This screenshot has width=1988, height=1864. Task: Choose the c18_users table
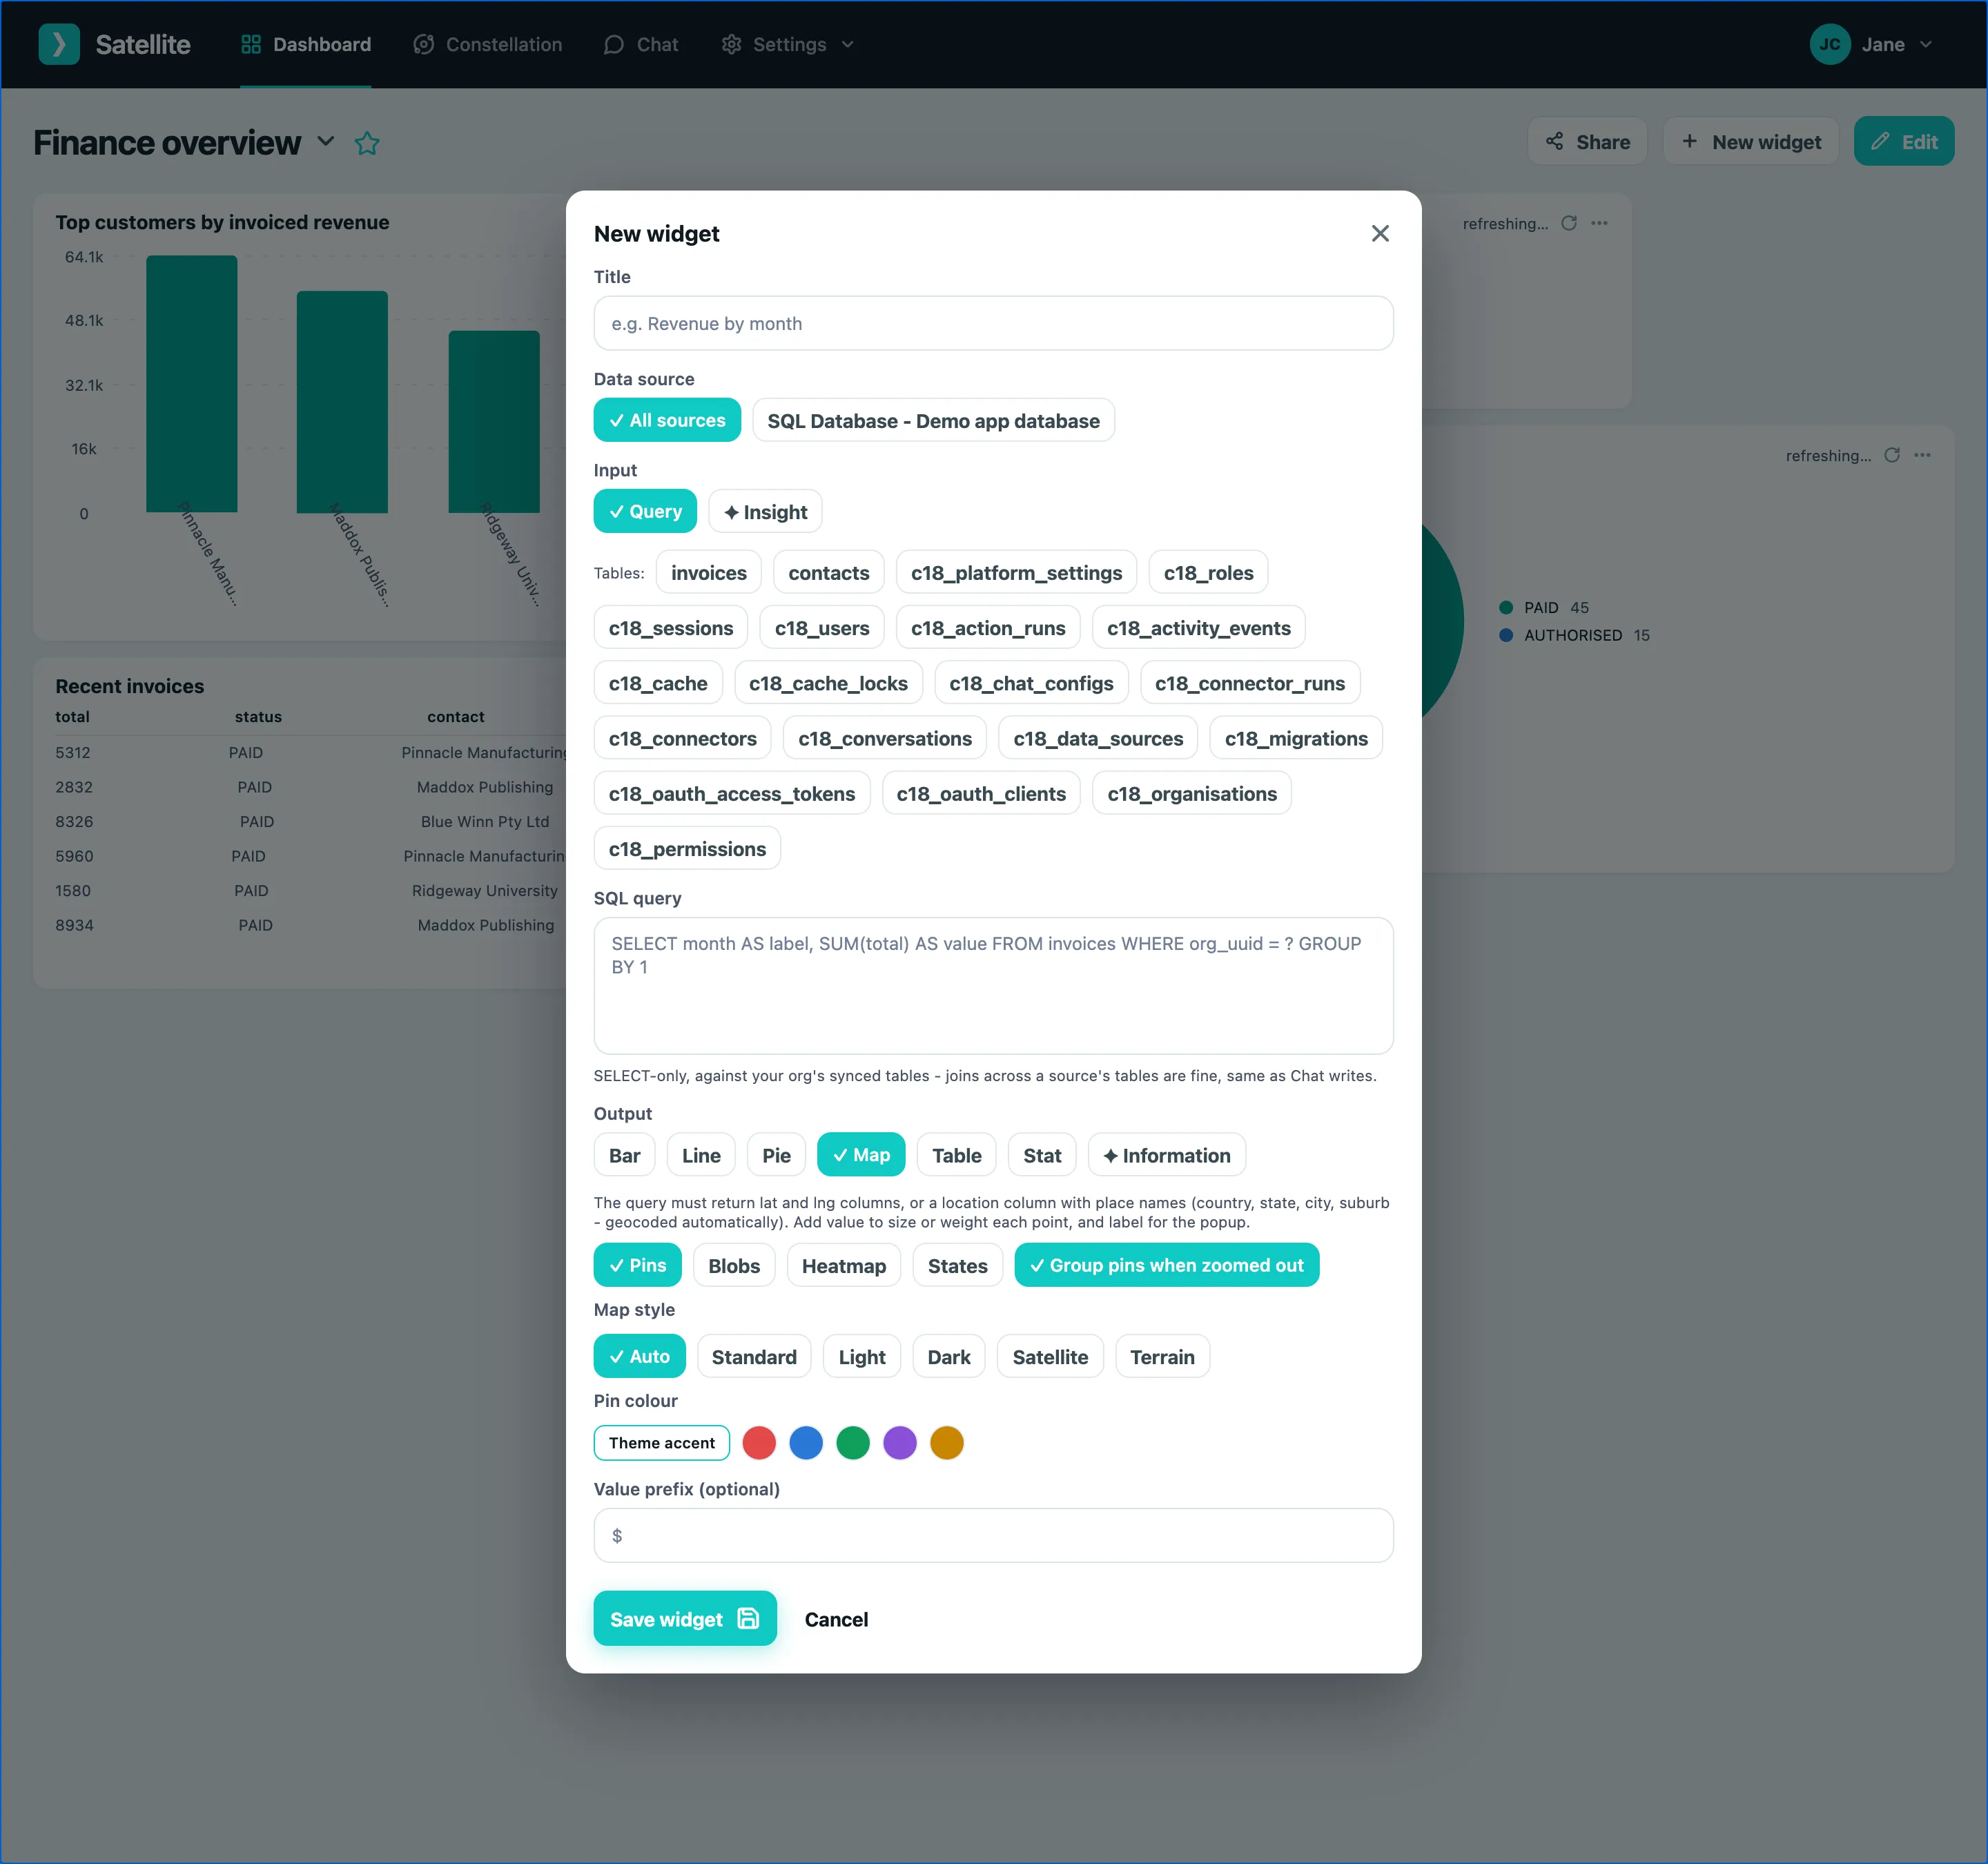click(821, 627)
